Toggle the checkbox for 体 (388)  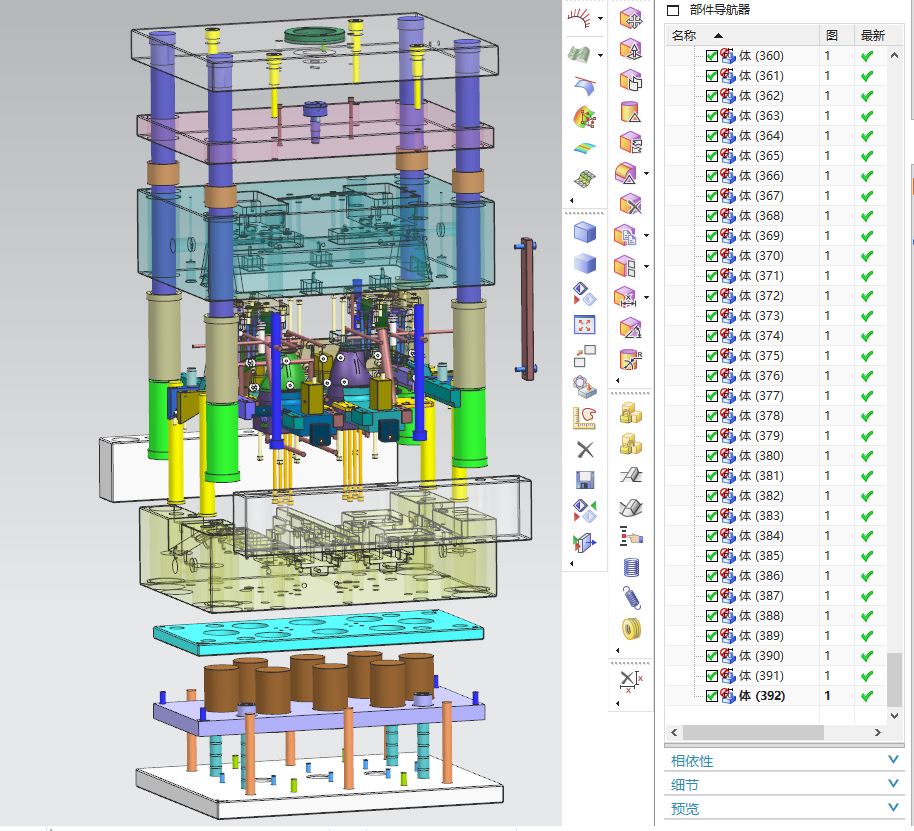pos(712,616)
